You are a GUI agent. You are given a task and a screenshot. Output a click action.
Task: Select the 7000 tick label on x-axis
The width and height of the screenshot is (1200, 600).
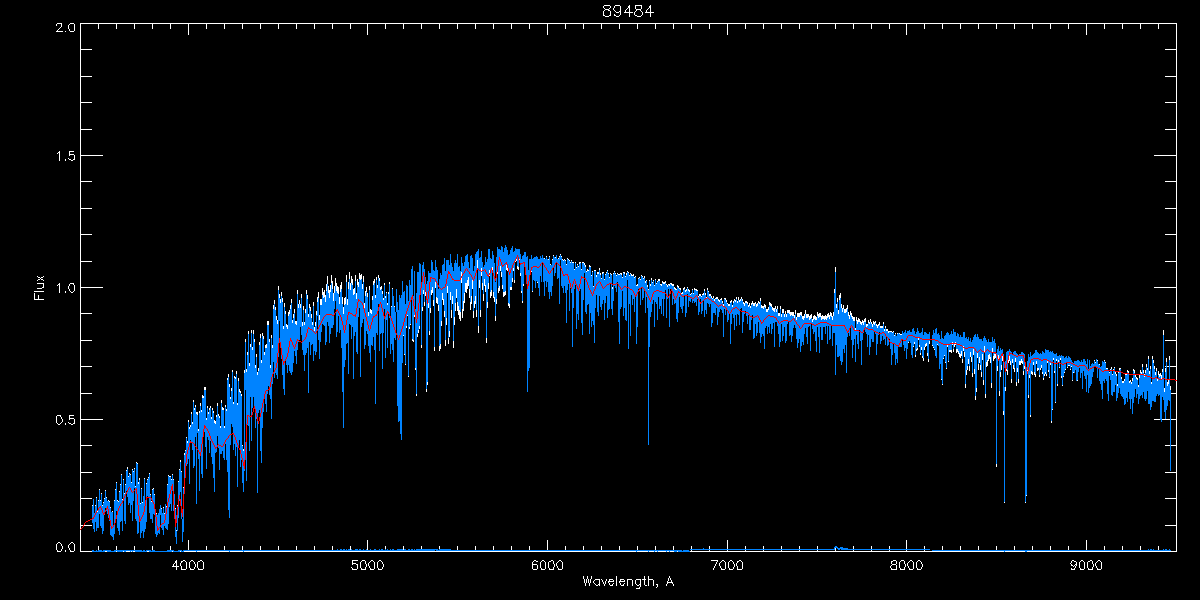[727, 563]
